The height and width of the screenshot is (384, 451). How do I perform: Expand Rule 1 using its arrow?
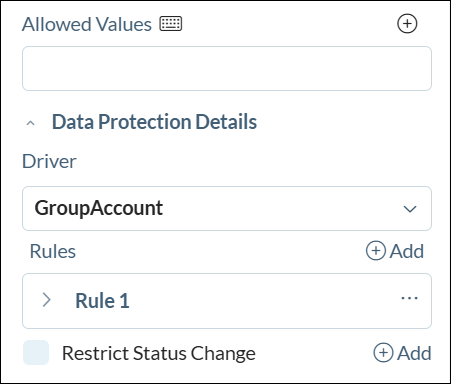[x=47, y=300]
